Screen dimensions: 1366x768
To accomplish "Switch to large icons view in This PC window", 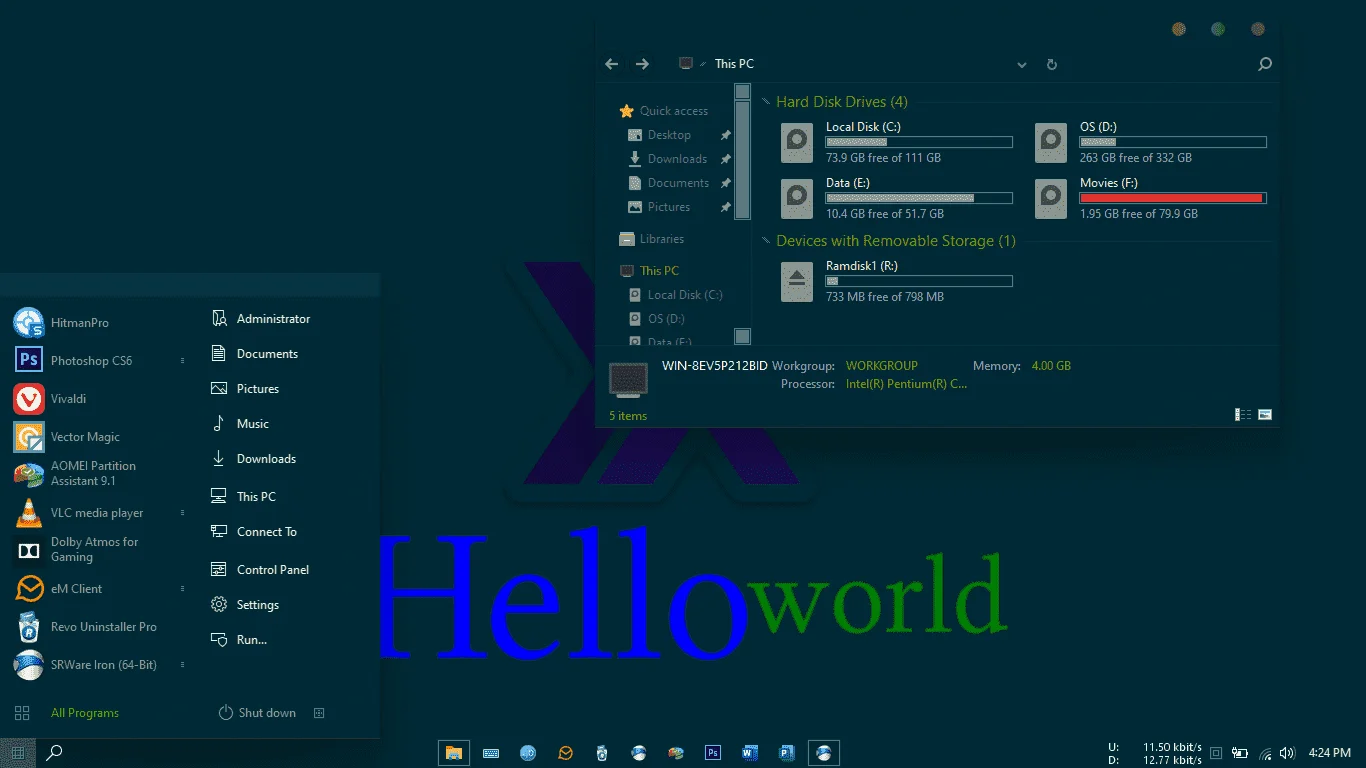I will 1265,415.
